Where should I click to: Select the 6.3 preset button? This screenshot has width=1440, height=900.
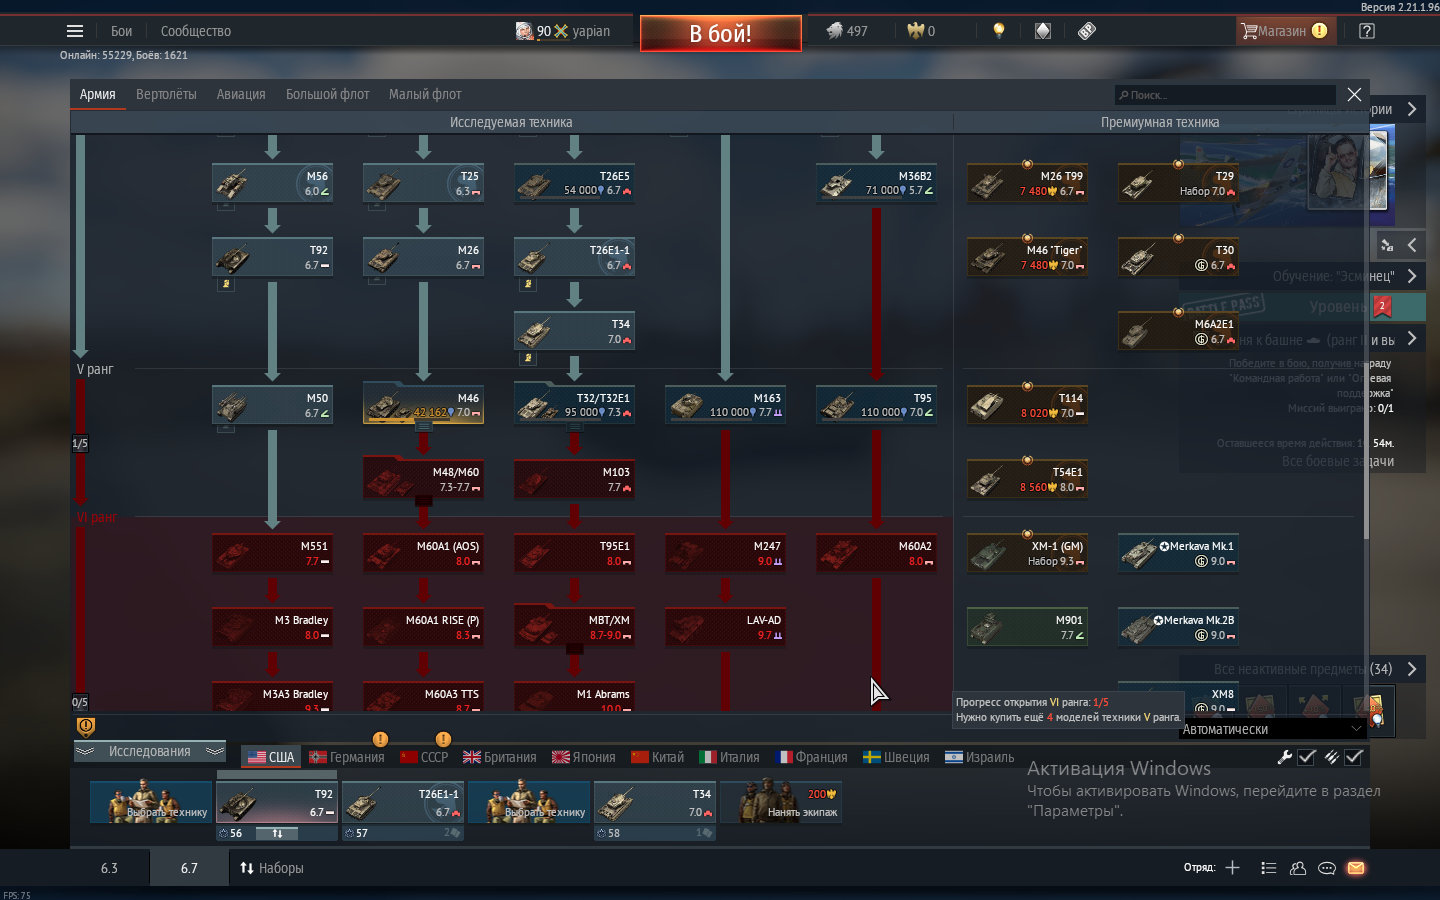[109, 868]
